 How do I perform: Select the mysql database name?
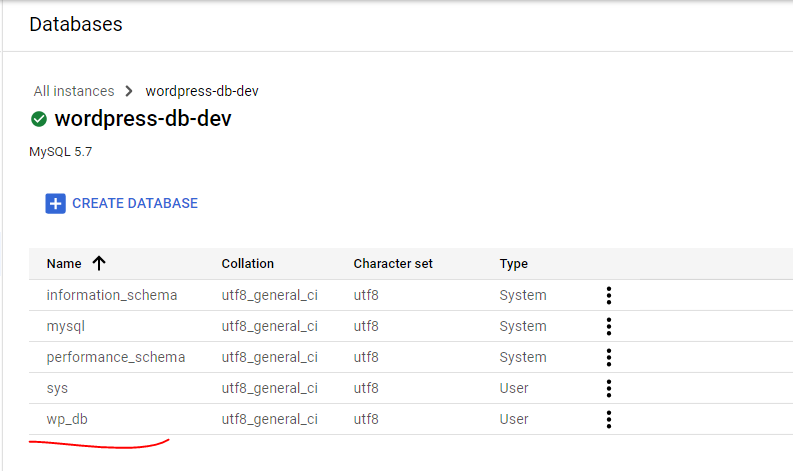pos(66,326)
